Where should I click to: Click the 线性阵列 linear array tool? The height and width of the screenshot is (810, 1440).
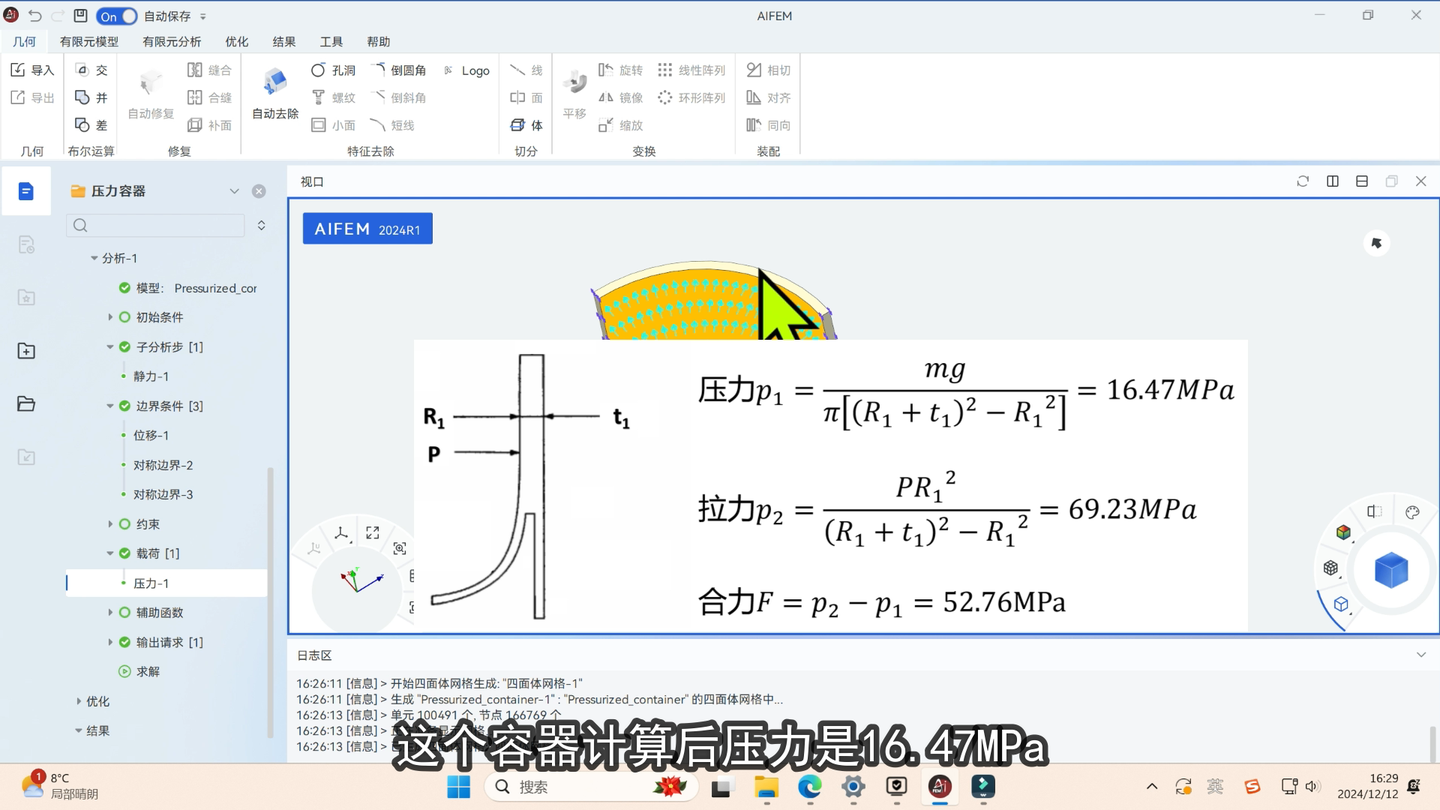click(691, 70)
